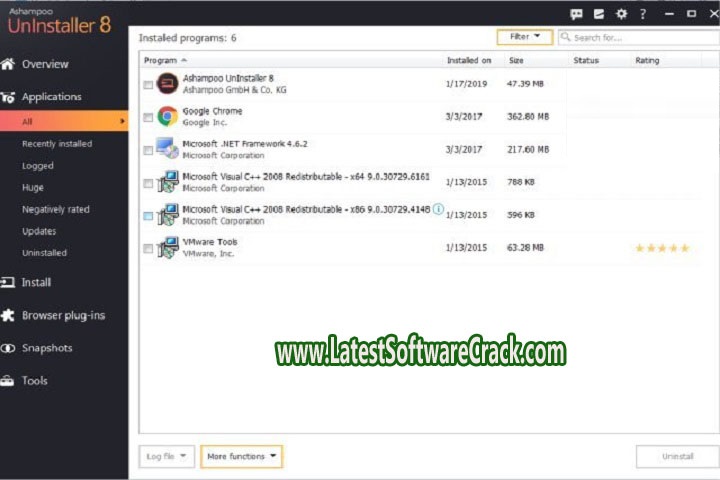The width and height of the screenshot is (720, 480).
Task: Click the Install sidebar icon
Action: point(7,282)
